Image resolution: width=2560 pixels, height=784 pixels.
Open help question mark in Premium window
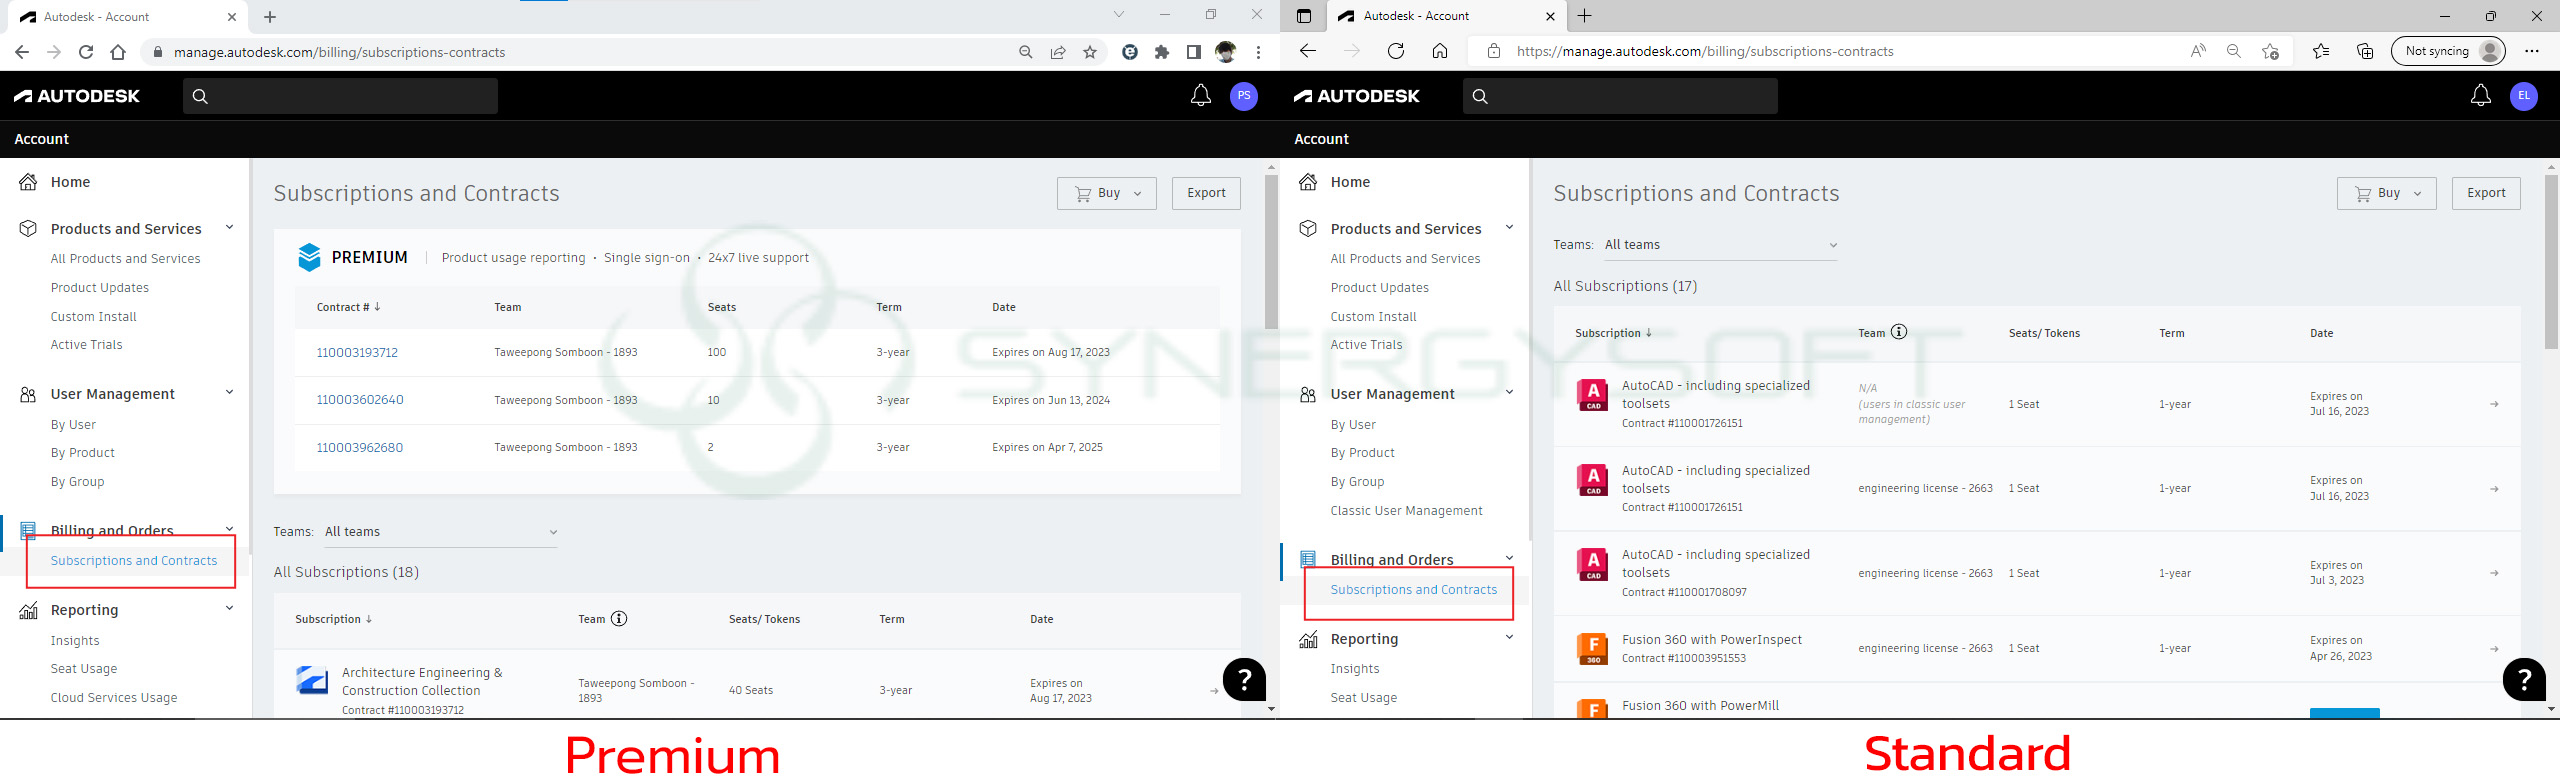tap(1244, 680)
